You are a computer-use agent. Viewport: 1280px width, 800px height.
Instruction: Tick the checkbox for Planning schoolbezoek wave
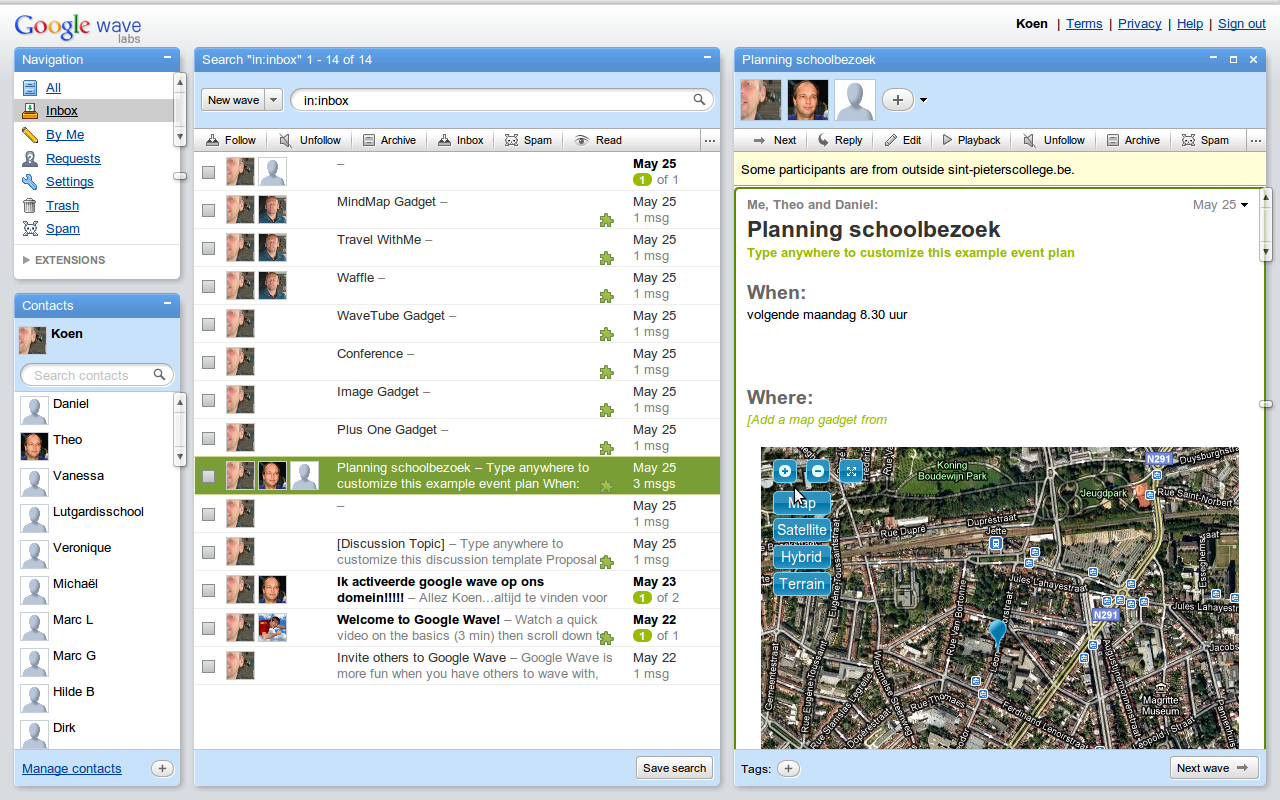[208, 476]
